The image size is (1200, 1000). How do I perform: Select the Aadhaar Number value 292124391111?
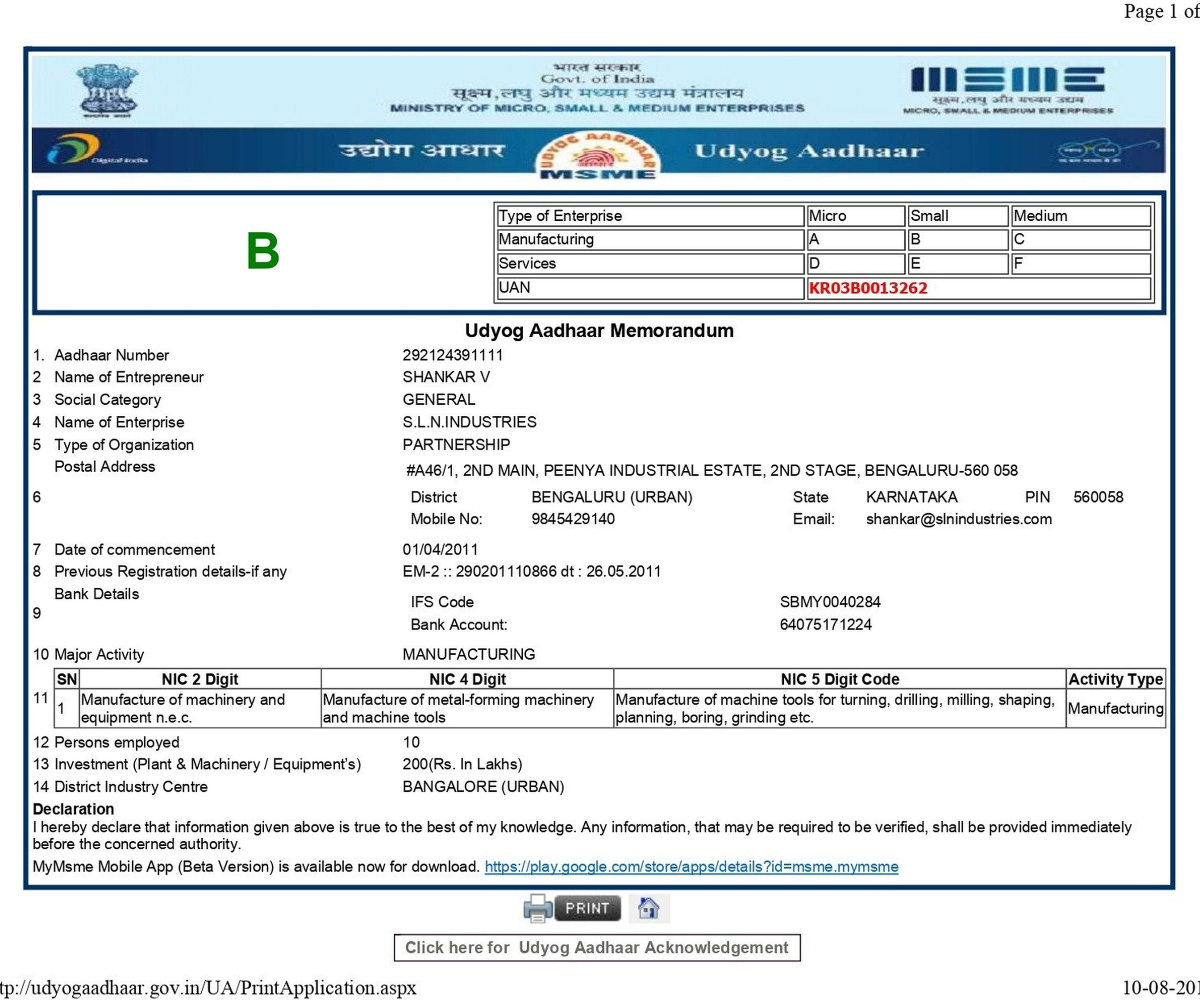tap(452, 355)
